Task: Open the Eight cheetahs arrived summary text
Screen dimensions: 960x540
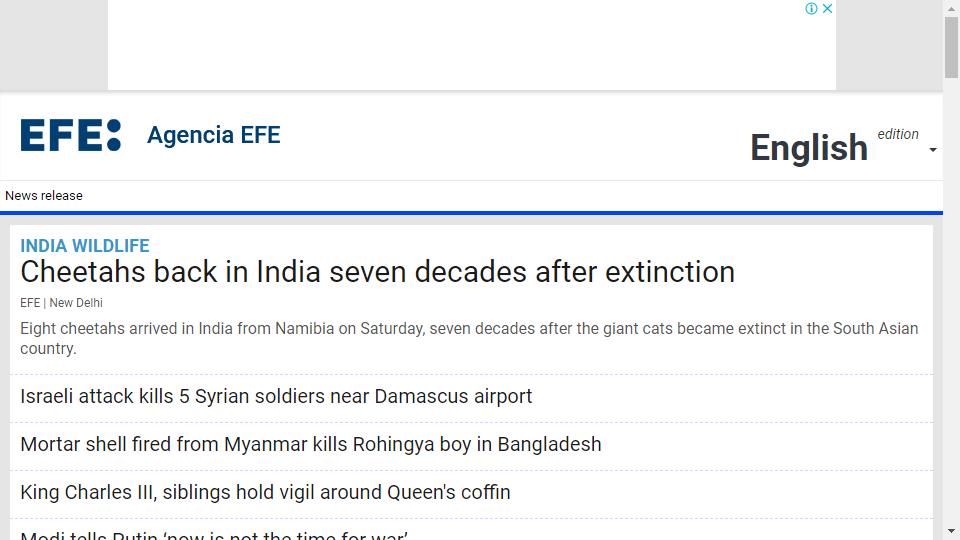Action: tap(469, 338)
